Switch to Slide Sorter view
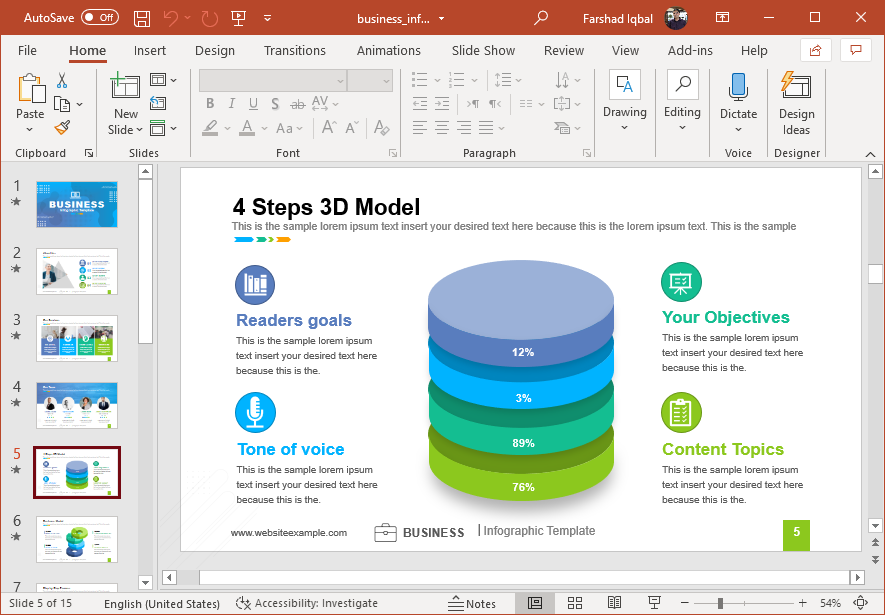 coord(575,603)
